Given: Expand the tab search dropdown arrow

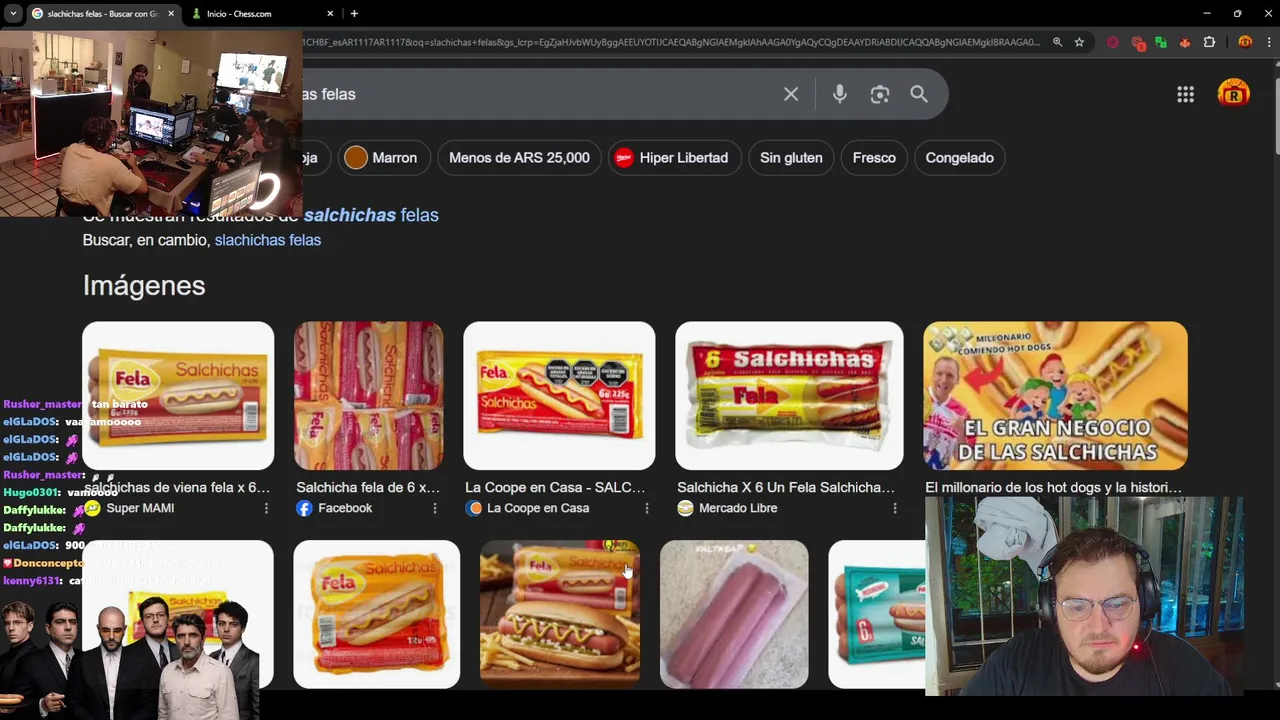Looking at the screenshot, I should (x=13, y=13).
